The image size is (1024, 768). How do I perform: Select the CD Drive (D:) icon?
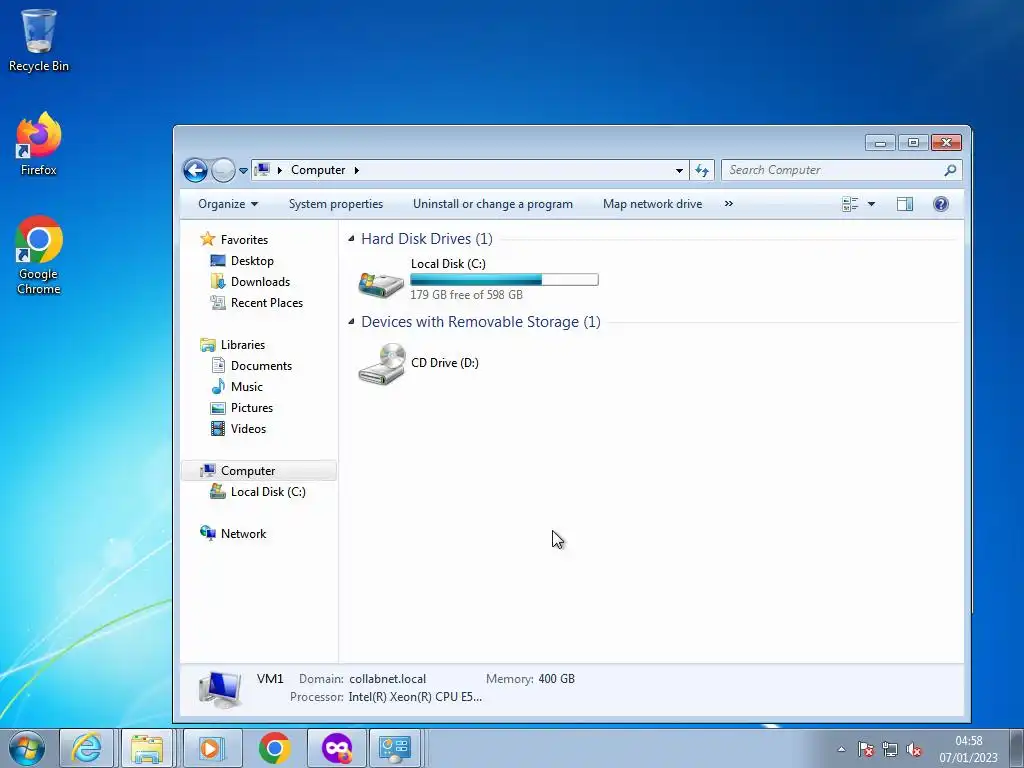click(x=381, y=364)
